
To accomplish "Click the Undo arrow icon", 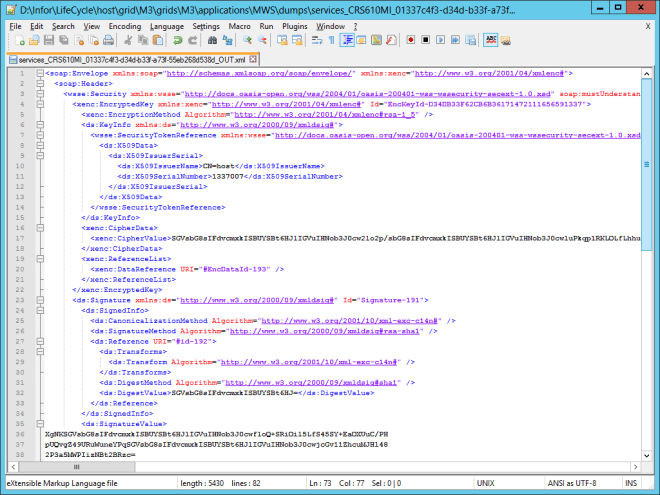I will coord(177,40).
